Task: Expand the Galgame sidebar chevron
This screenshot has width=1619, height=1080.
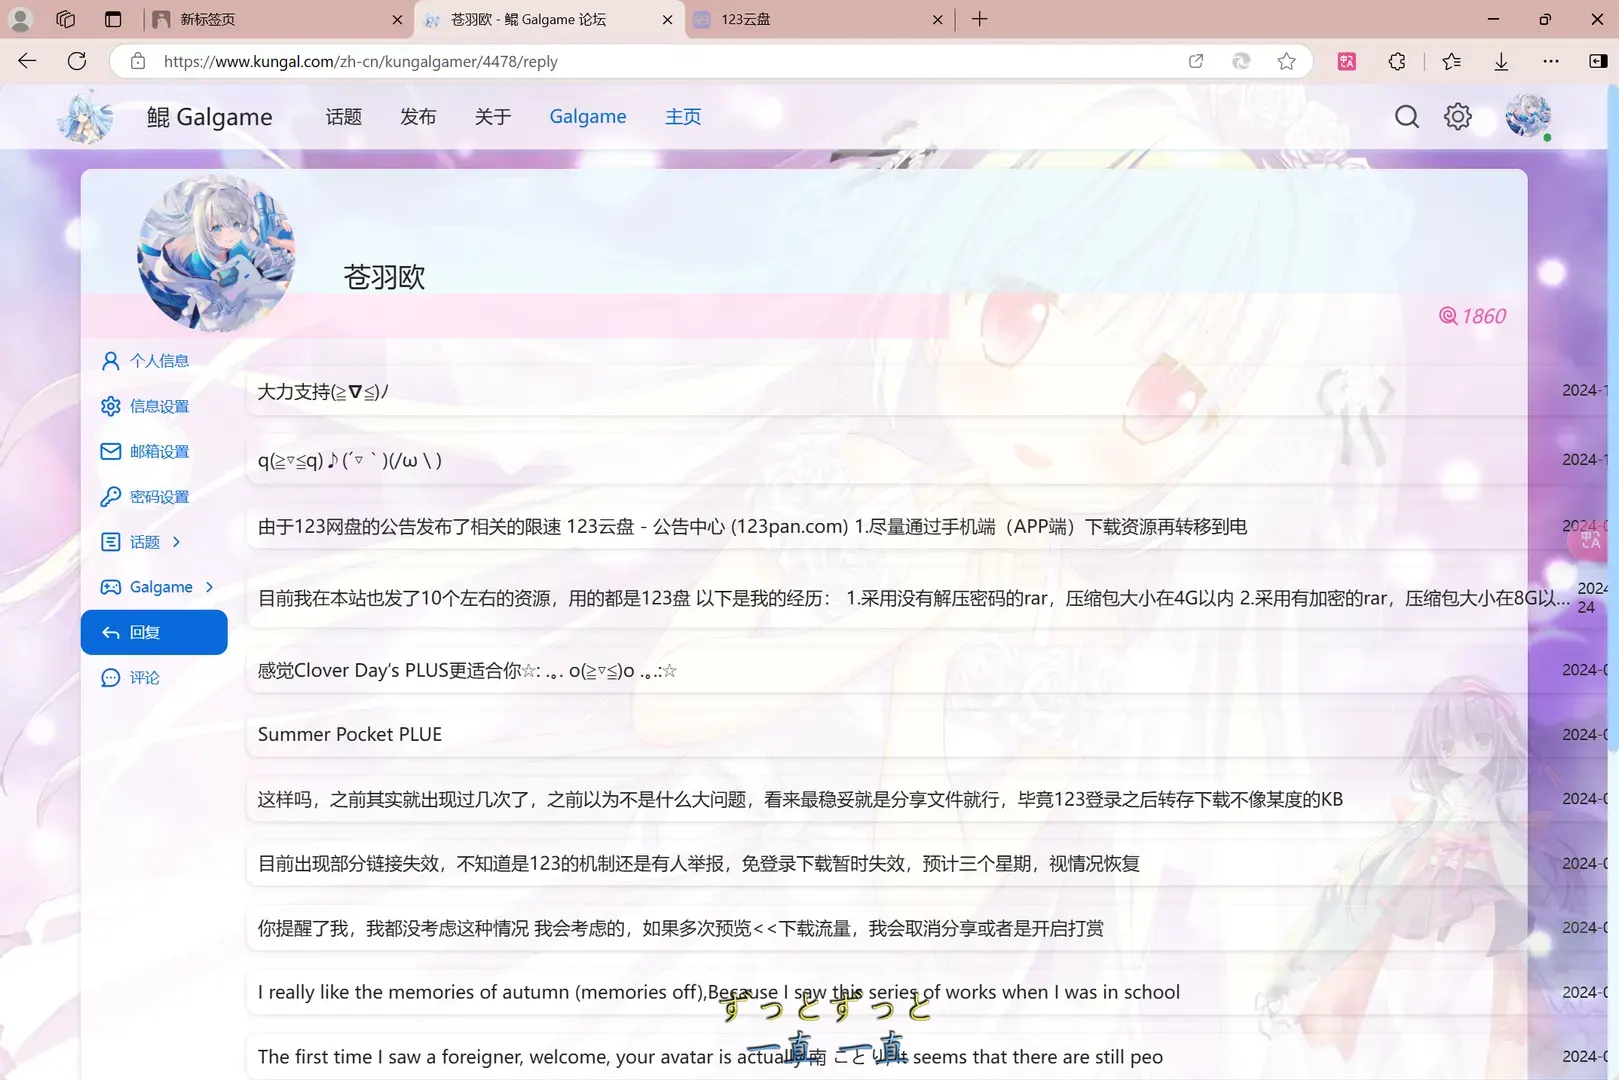Action: pos(209,587)
